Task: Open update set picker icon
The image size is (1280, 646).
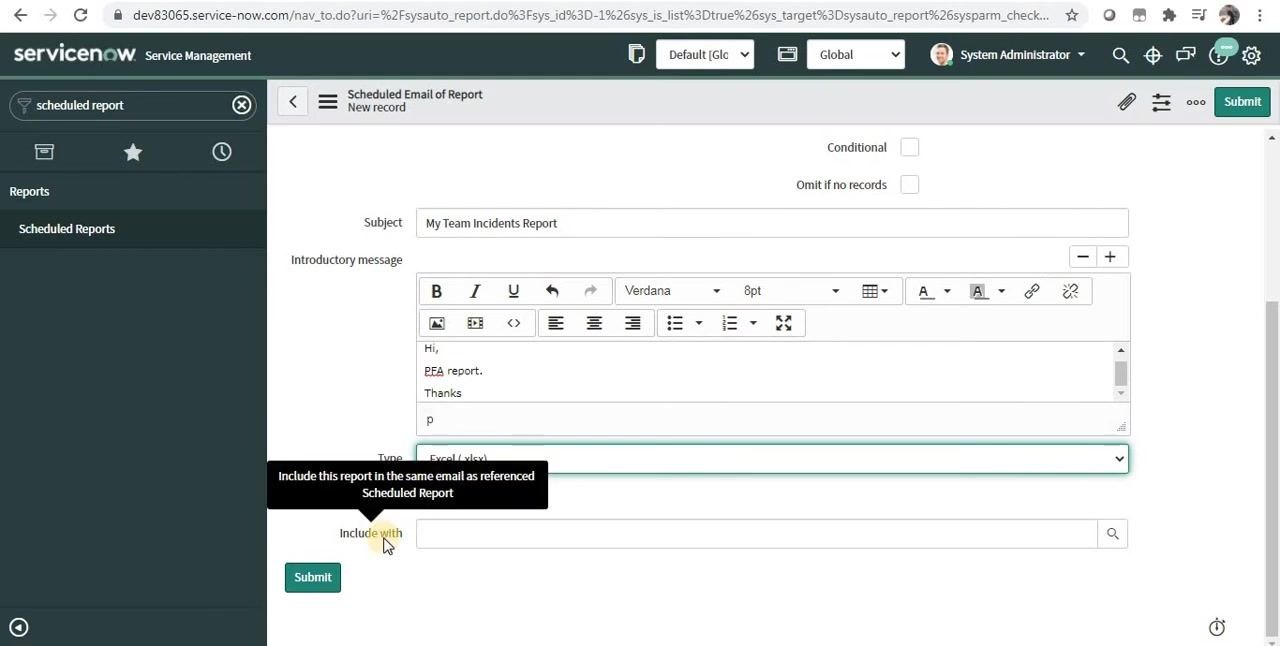Action: coord(637,55)
